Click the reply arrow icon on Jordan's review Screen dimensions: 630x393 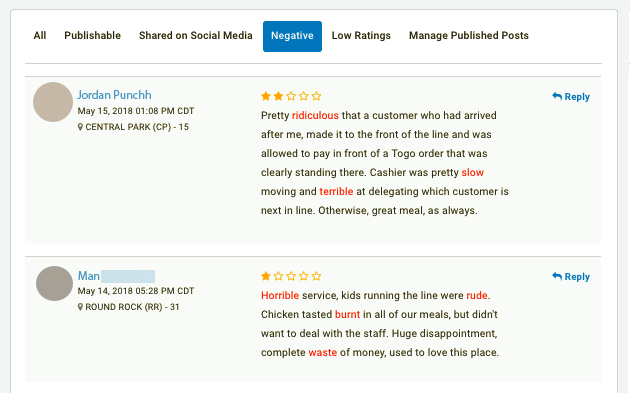pyautogui.click(x=557, y=96)
